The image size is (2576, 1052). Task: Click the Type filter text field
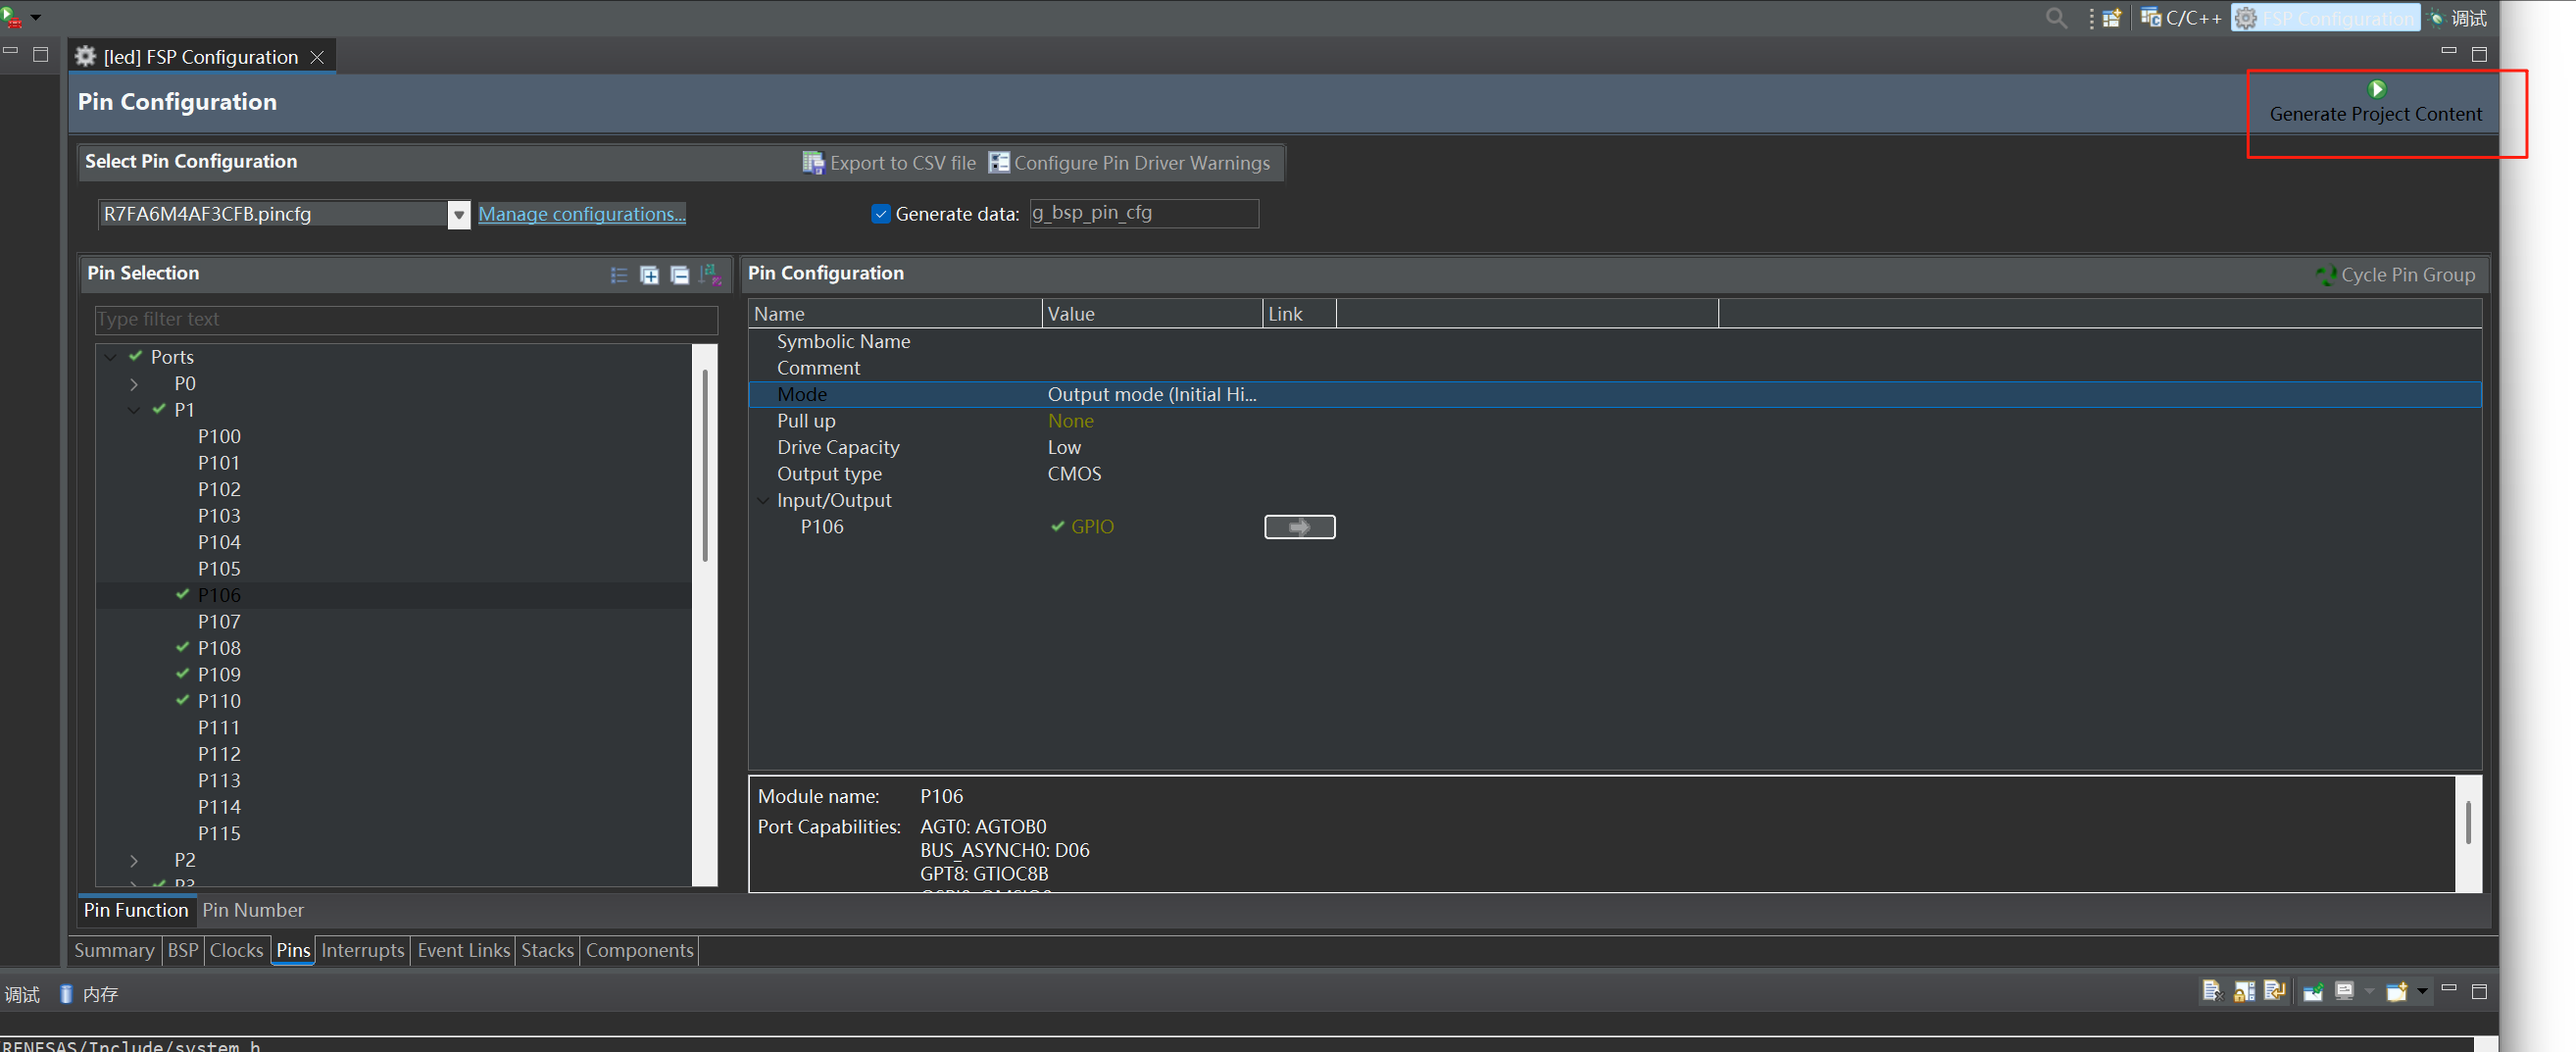tap(406, 319)
